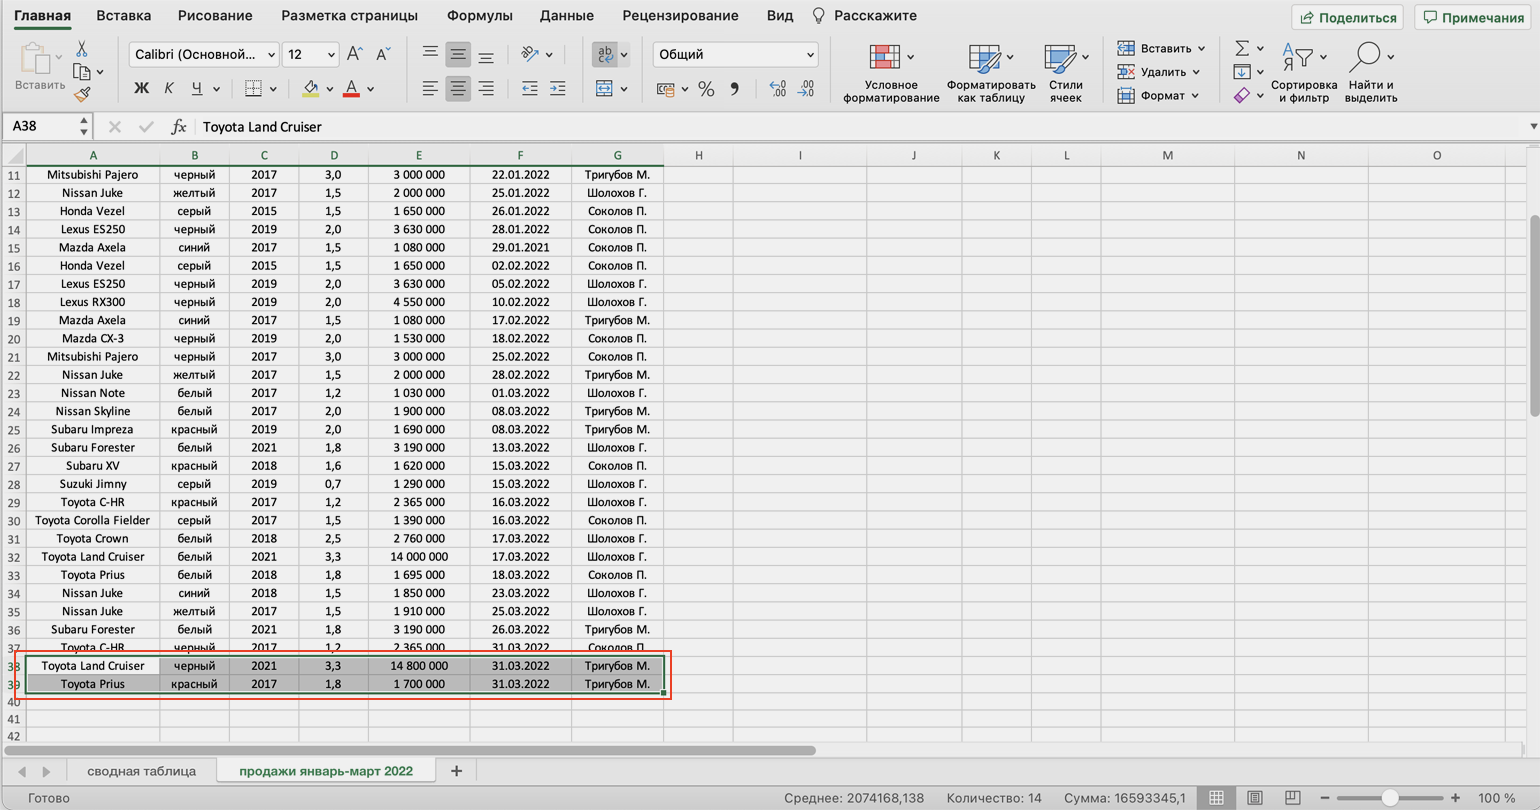This screenshot has height=810, width=1540.
Task: Decrease decimal places
Action: tap(806, 89)
